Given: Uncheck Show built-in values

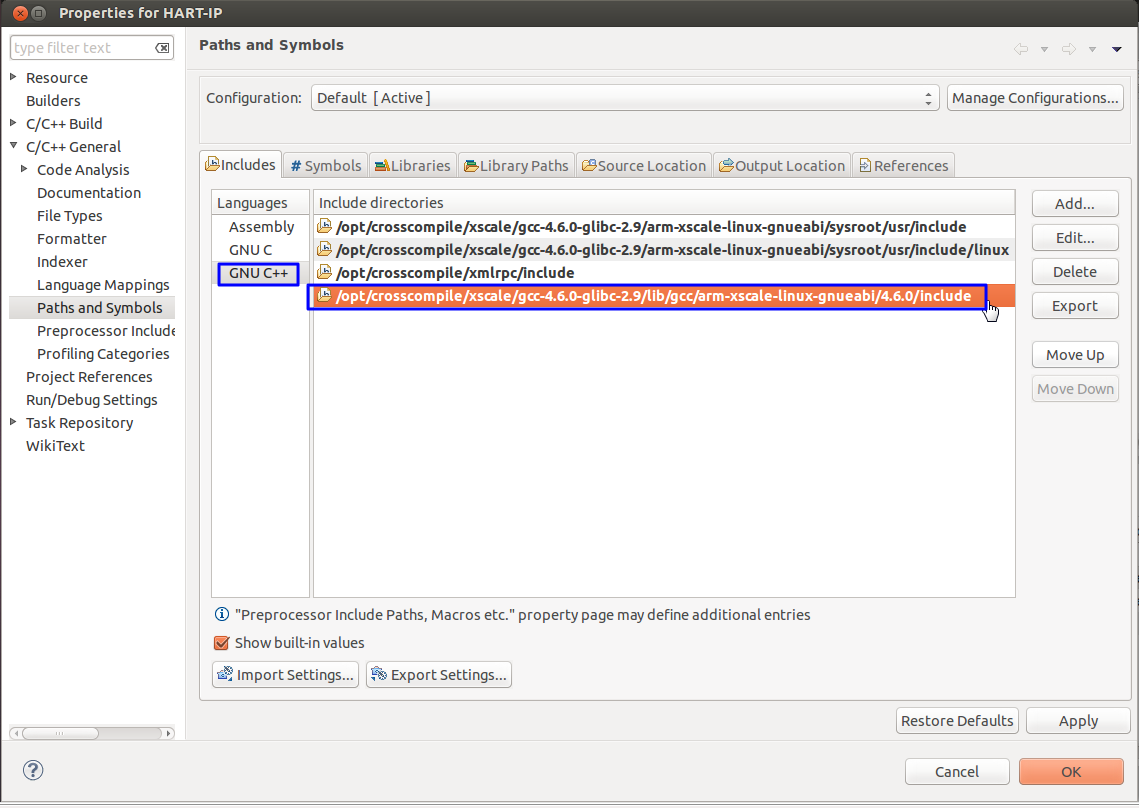Looking at the screenshot, I should click(x=221, y=643).
